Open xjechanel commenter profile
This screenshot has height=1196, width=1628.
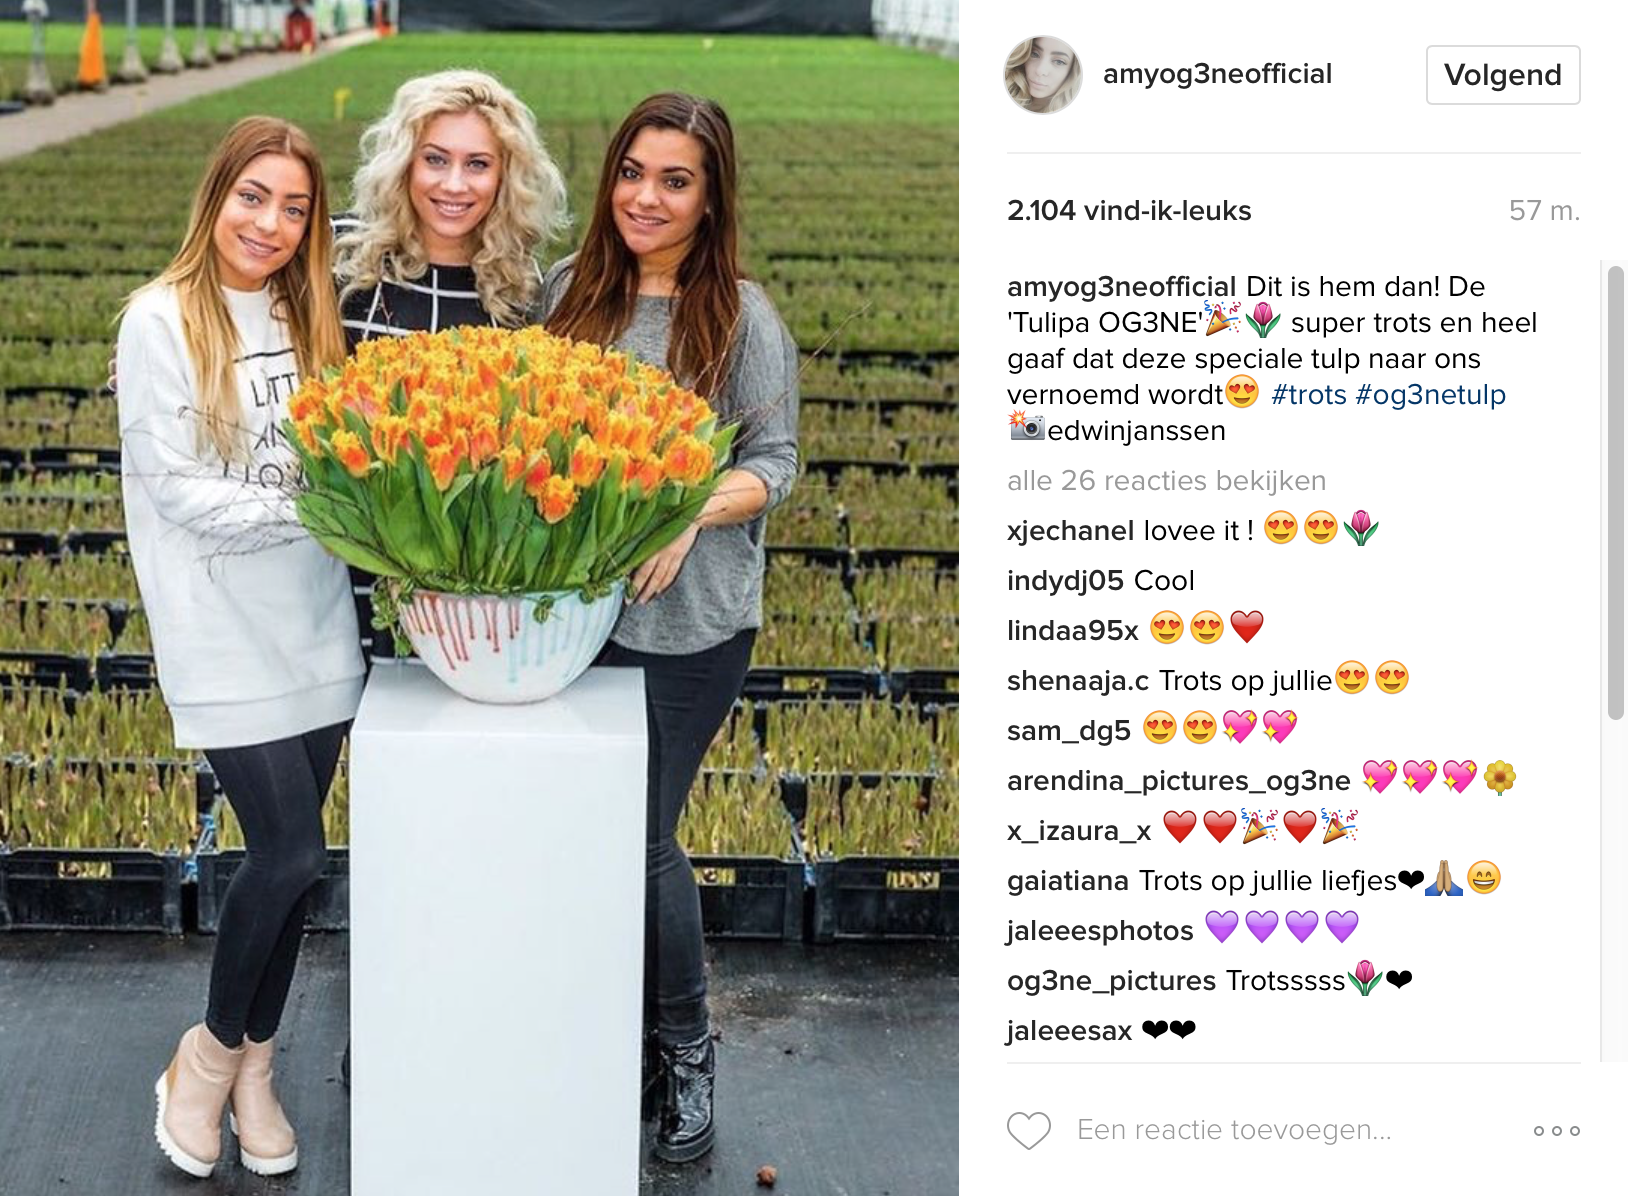point(1070,531)
